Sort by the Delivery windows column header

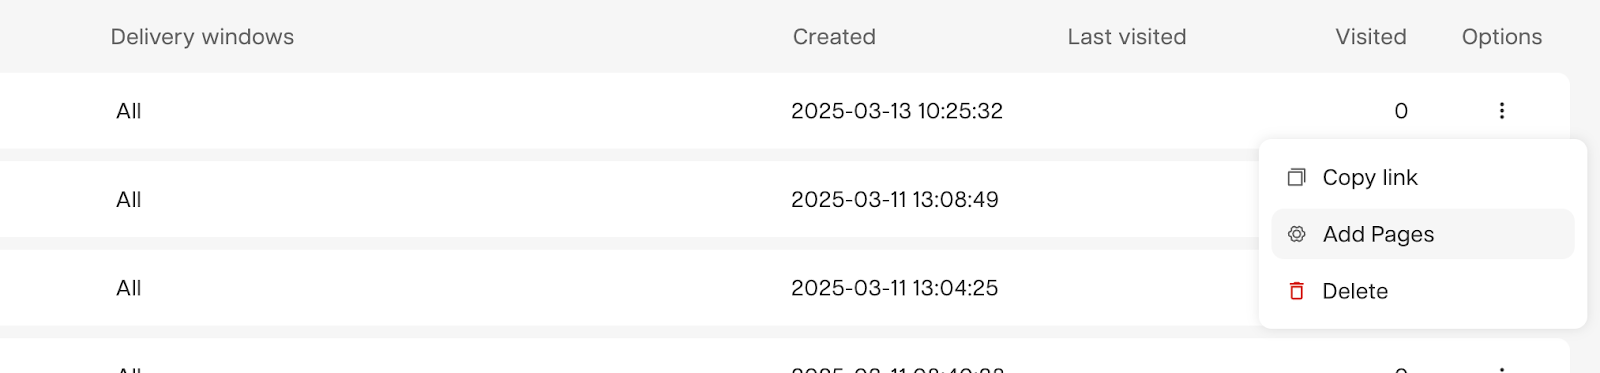(202, 37)
